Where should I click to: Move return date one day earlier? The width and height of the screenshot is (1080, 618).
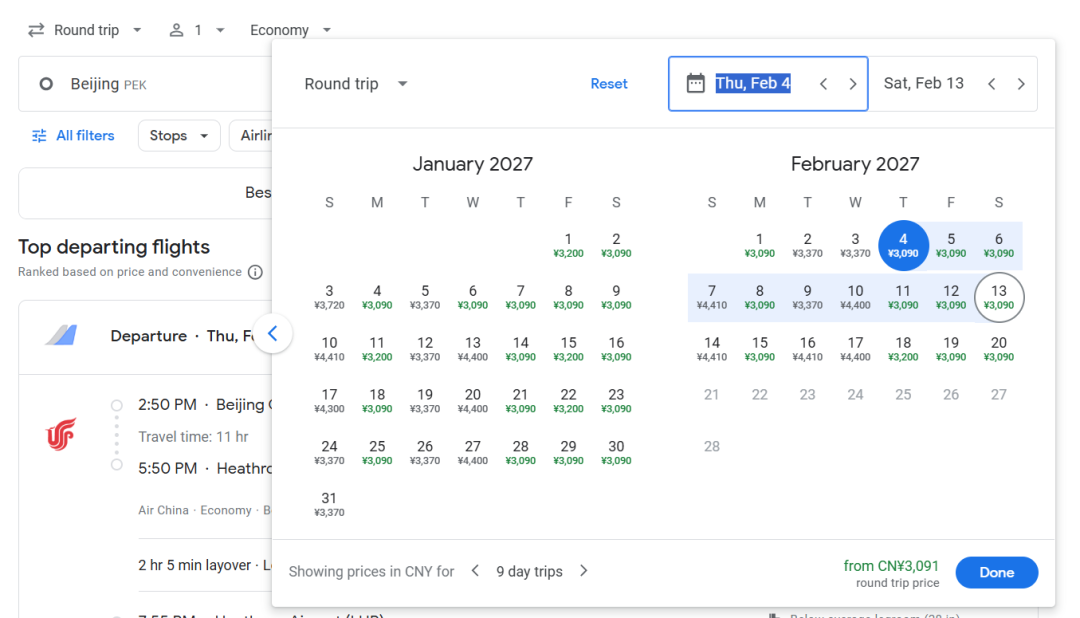point(991,84)
